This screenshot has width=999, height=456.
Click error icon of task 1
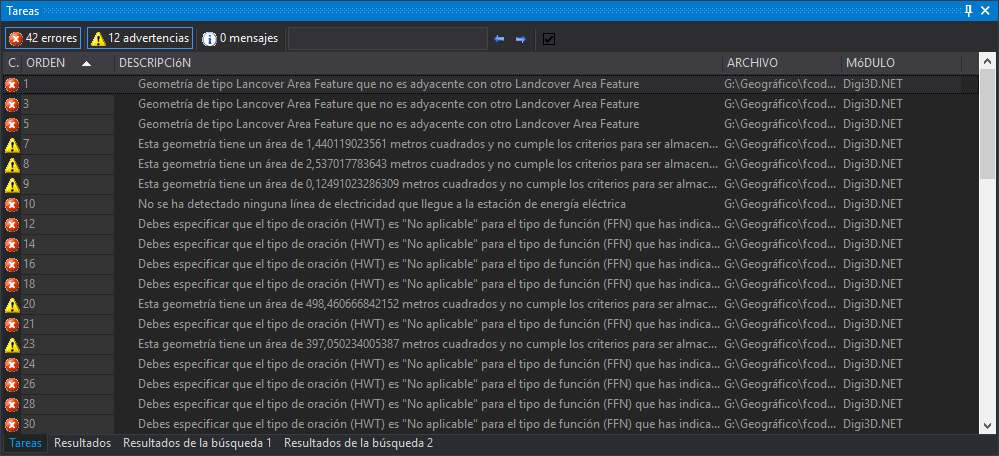point(11,84)
